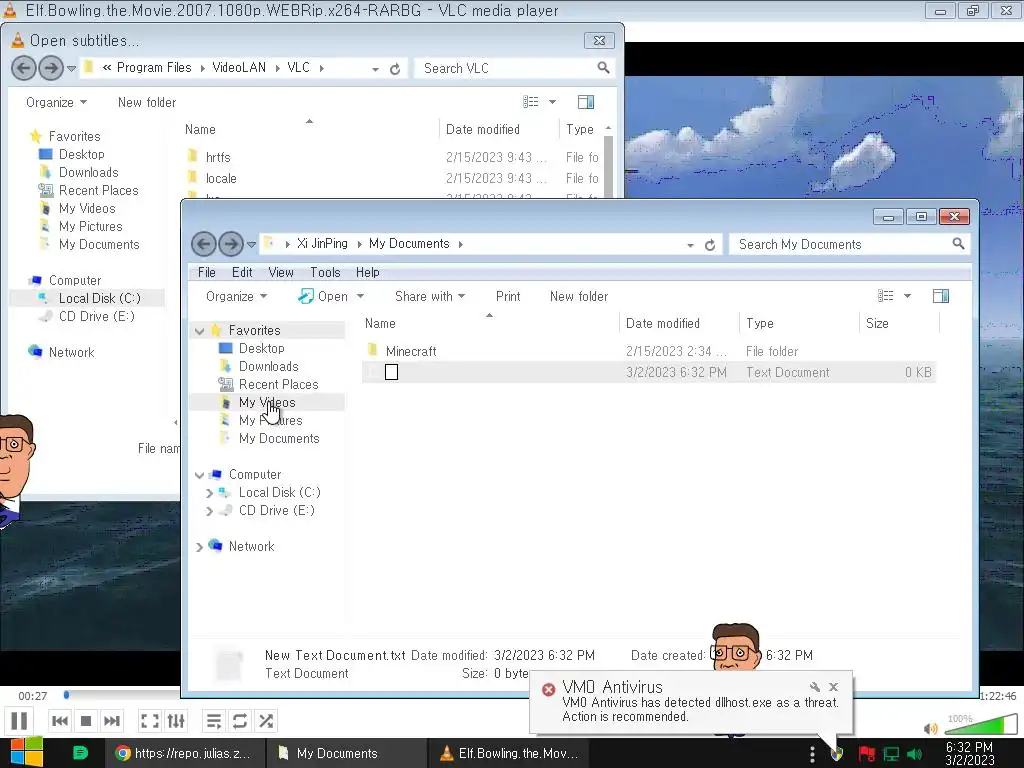
Task: Select Local Disk (C:) in Open subtitles sidebar
Action: 99,298
